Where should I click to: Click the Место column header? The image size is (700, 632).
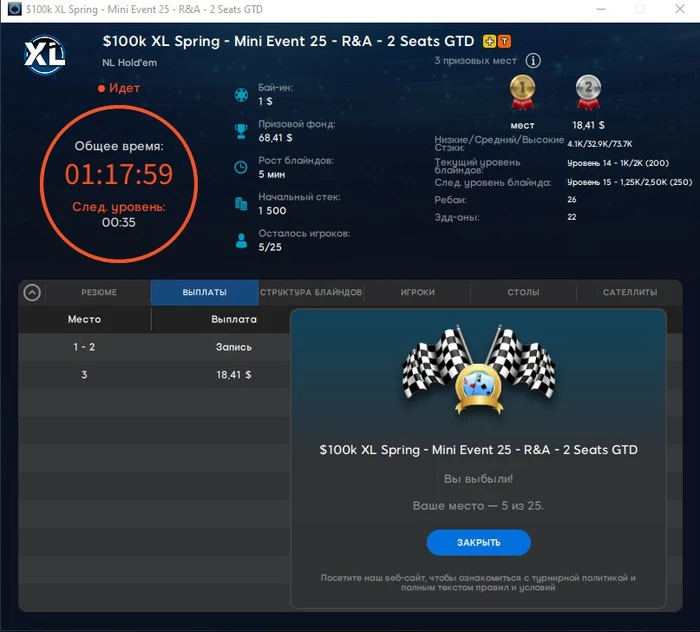coord(84,319)
